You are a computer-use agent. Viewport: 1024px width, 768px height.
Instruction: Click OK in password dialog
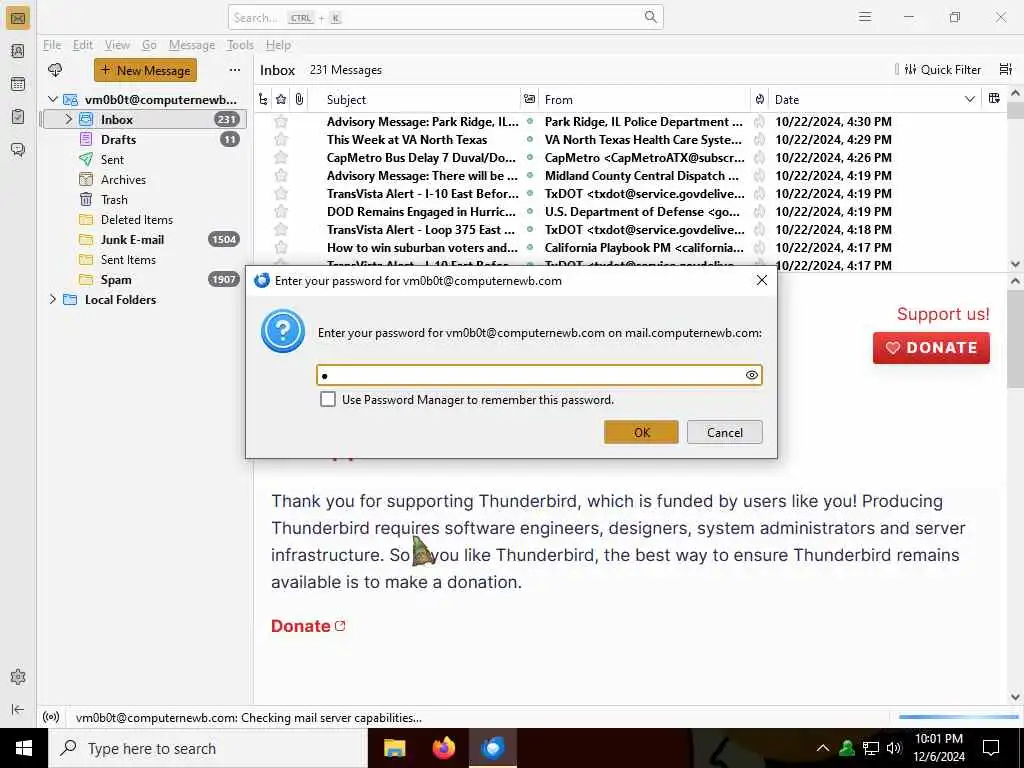641,432
